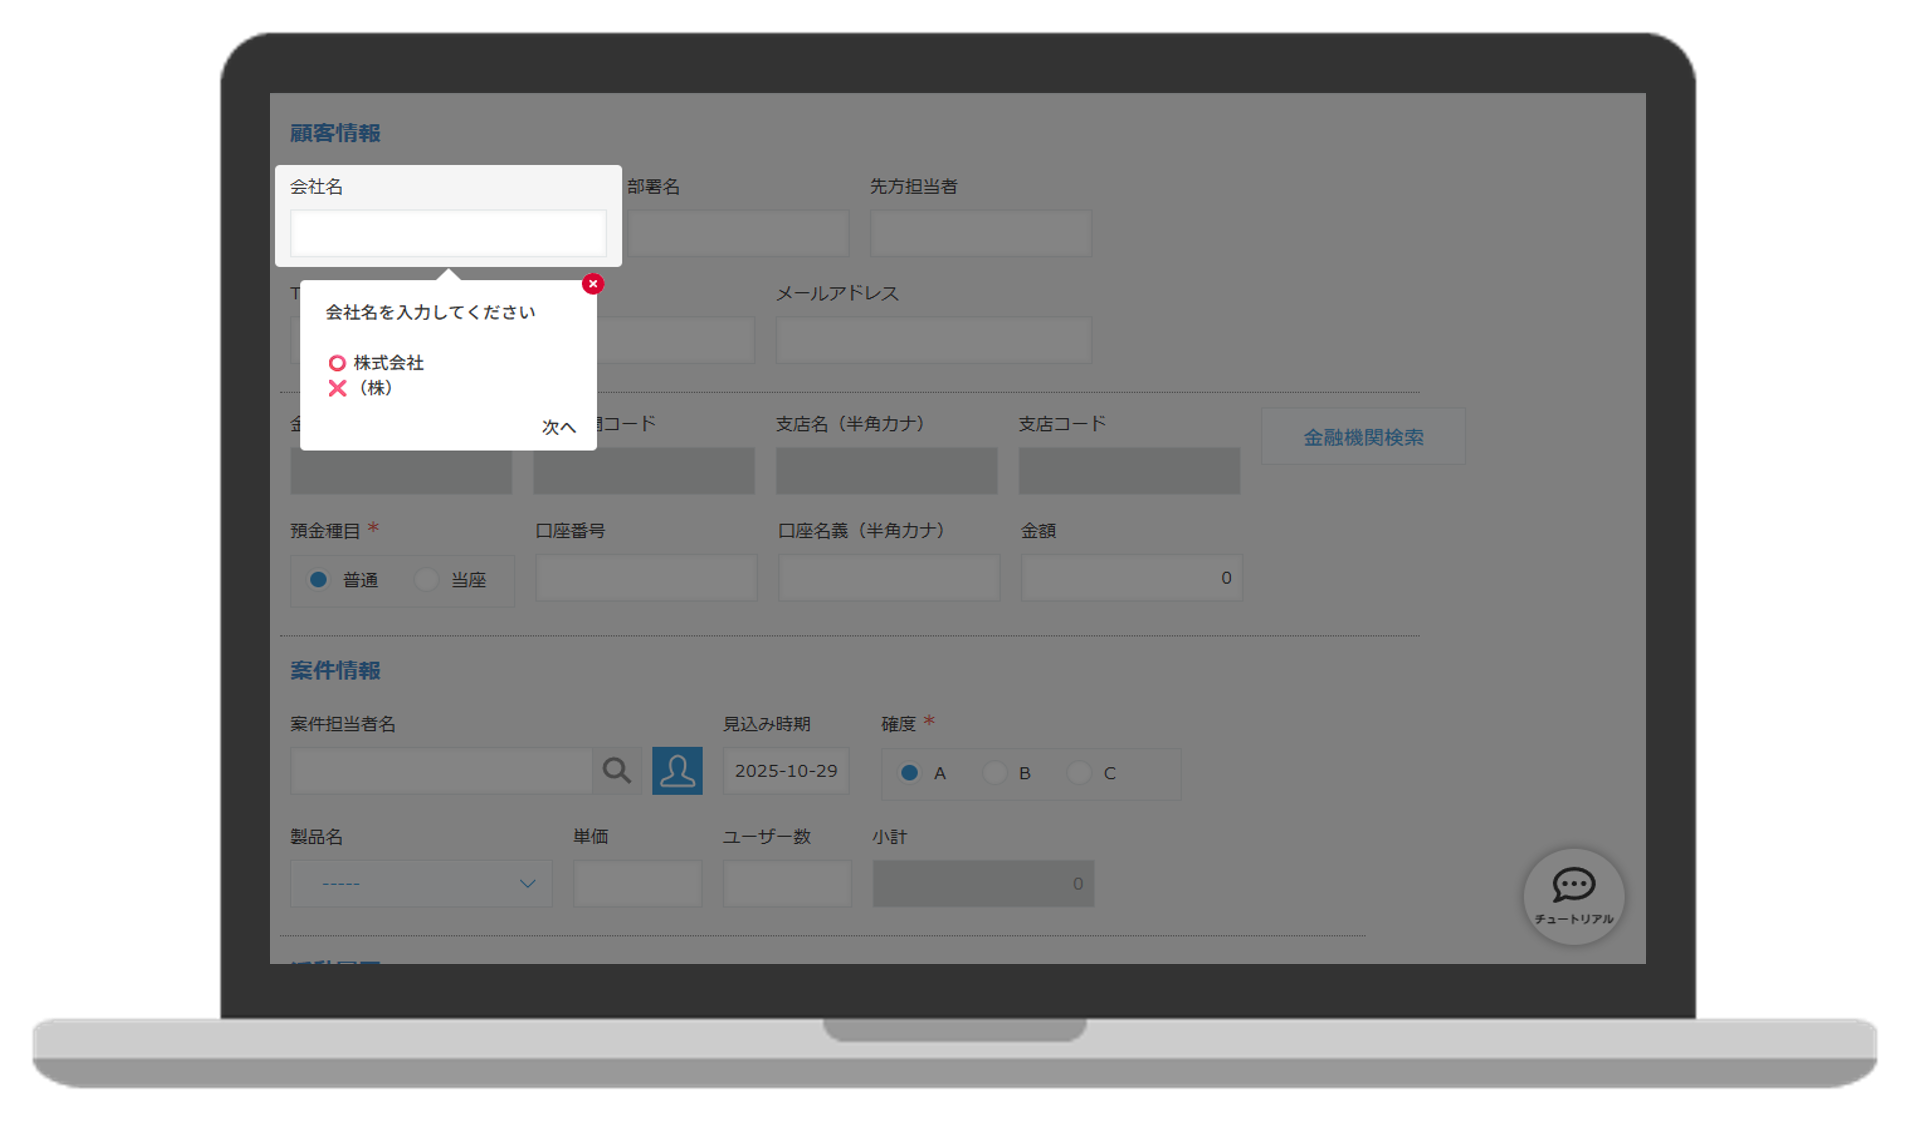Select the 当座 deposit type radio
The image size is (1910, 1121).
pyautogui.click(x=427, y=580)
